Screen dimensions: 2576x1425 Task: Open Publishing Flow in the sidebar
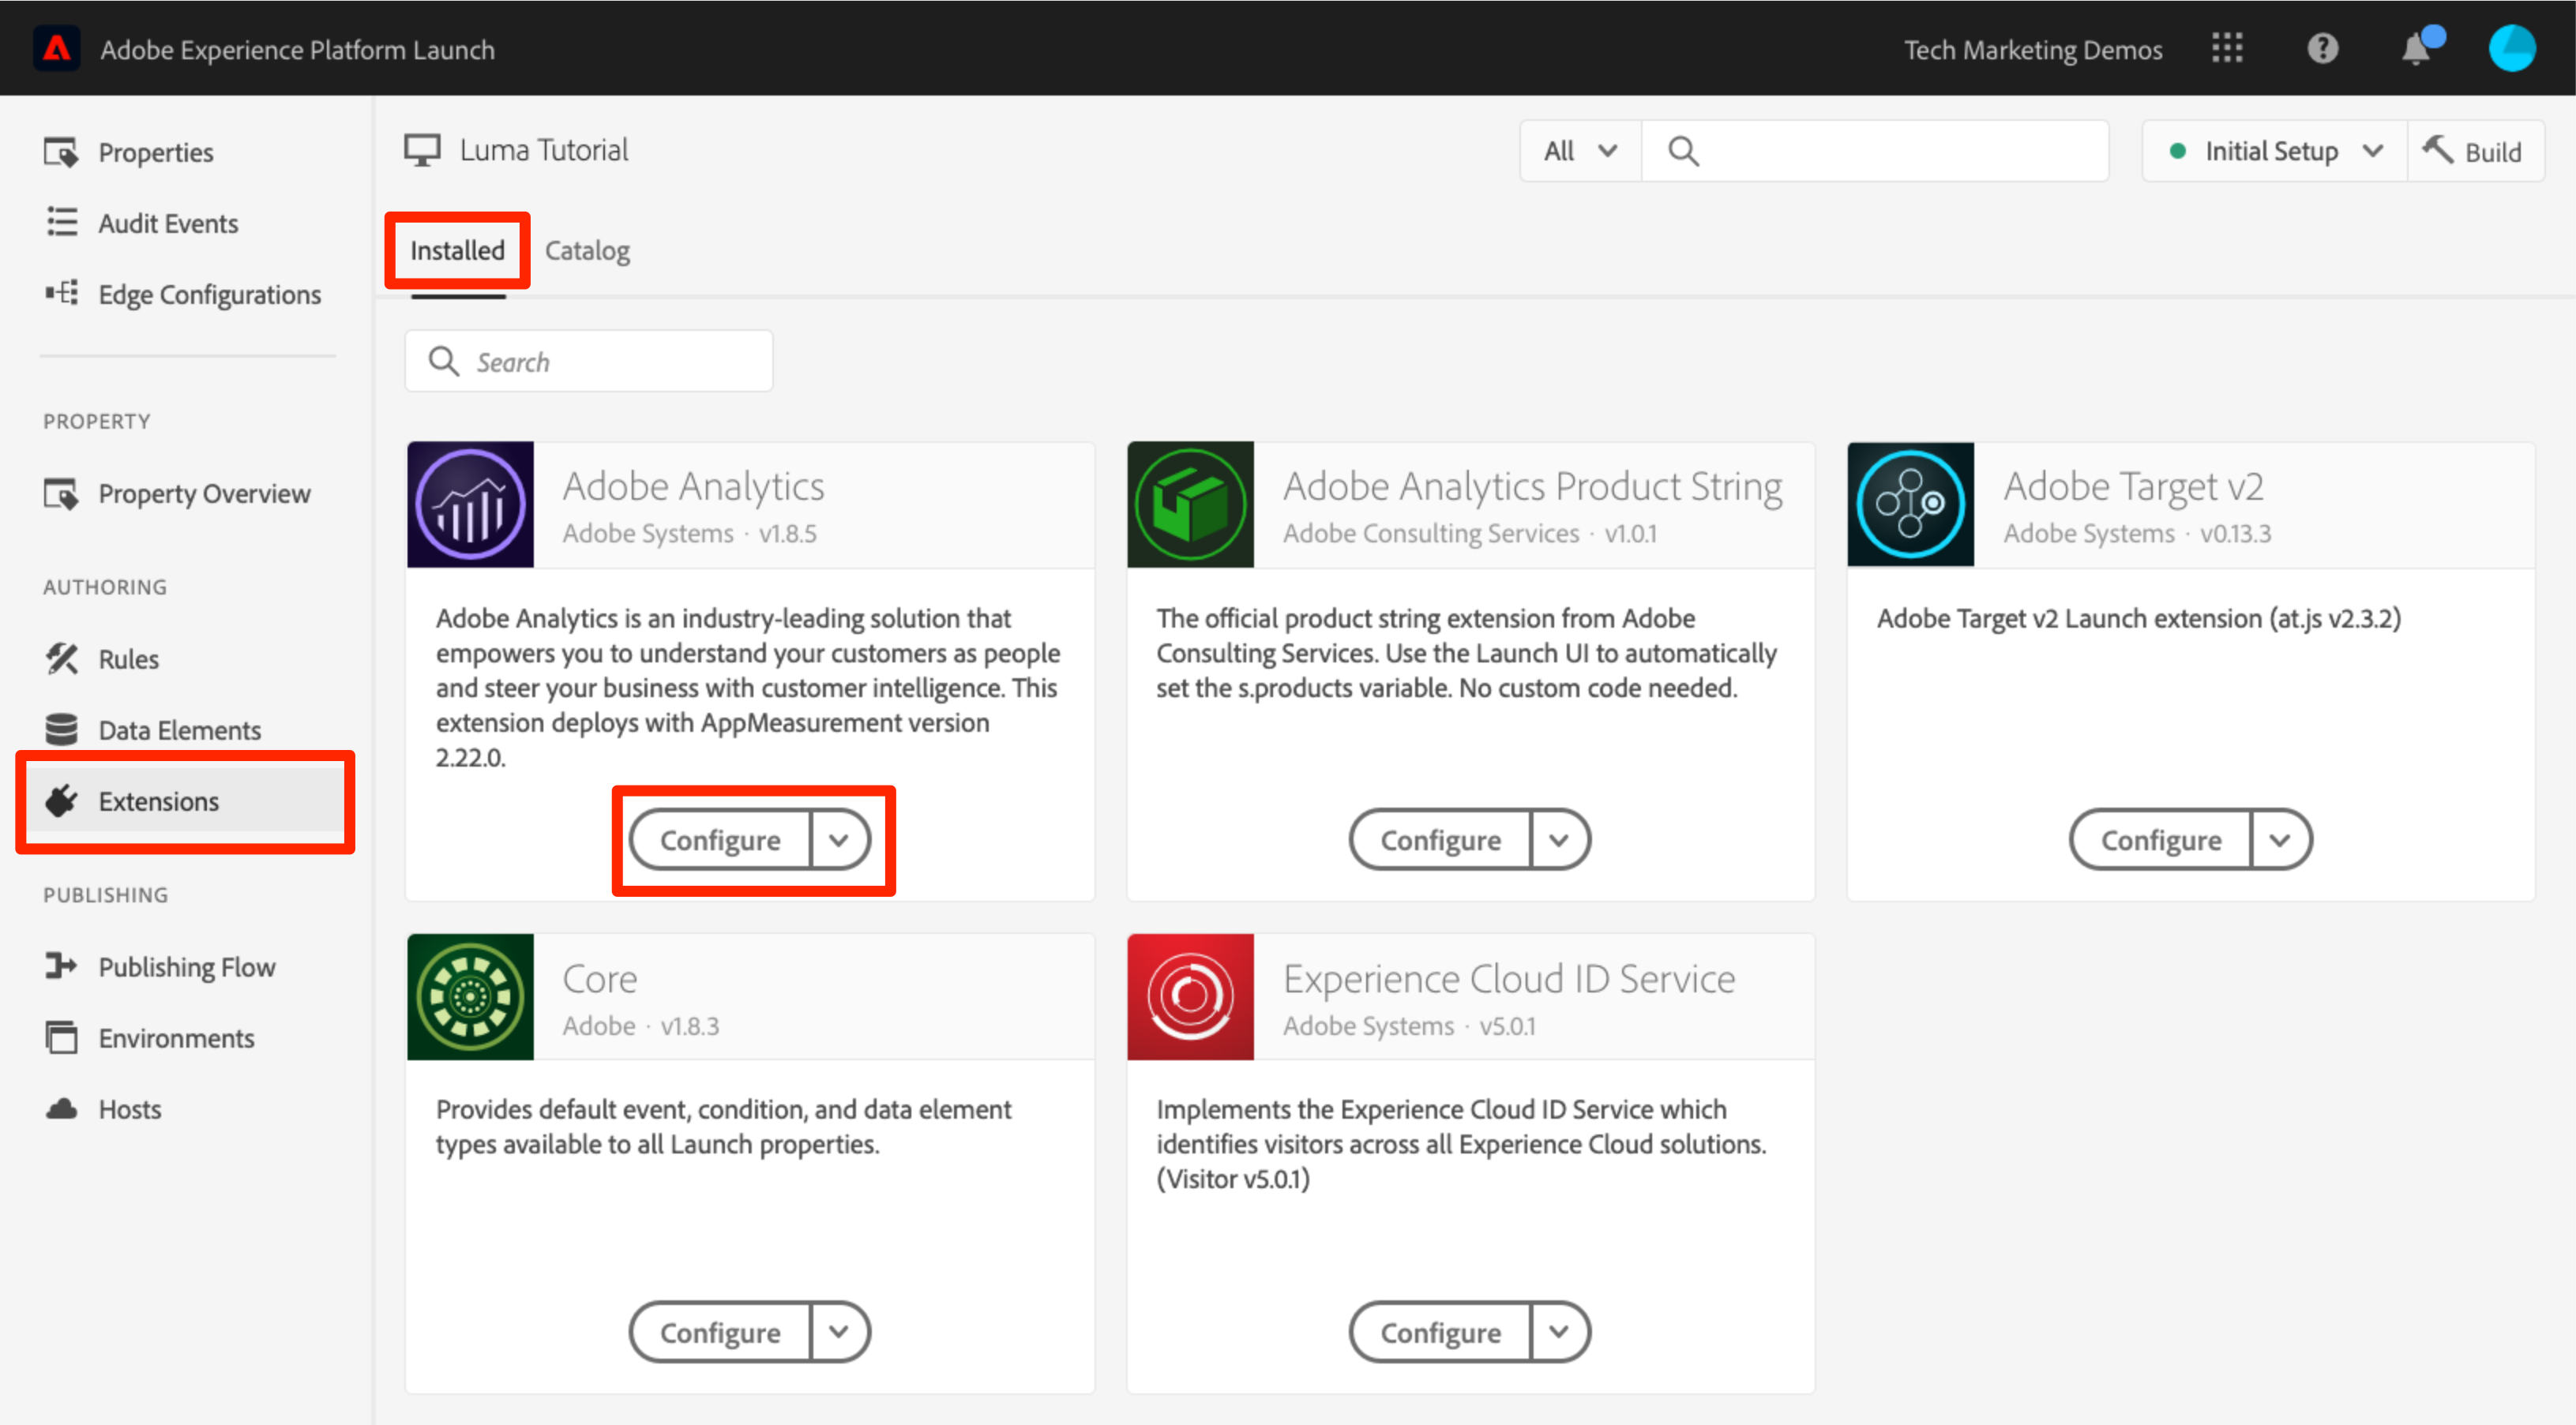(186, 967)
